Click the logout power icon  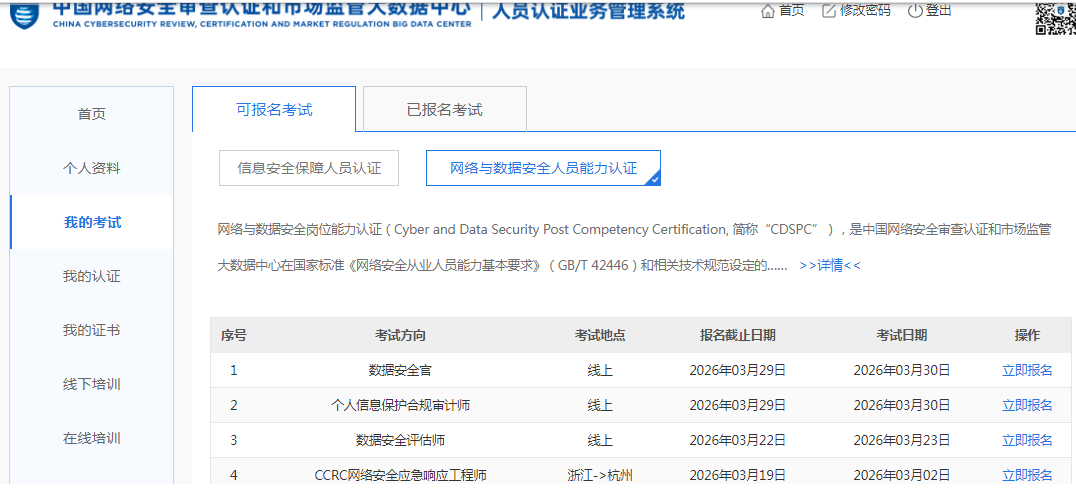[914, 11]
